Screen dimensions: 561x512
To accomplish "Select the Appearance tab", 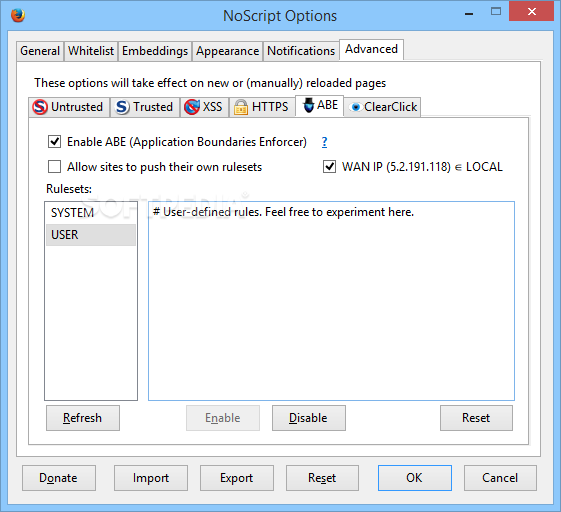I will pyautogui.click(x=228, y=51).
